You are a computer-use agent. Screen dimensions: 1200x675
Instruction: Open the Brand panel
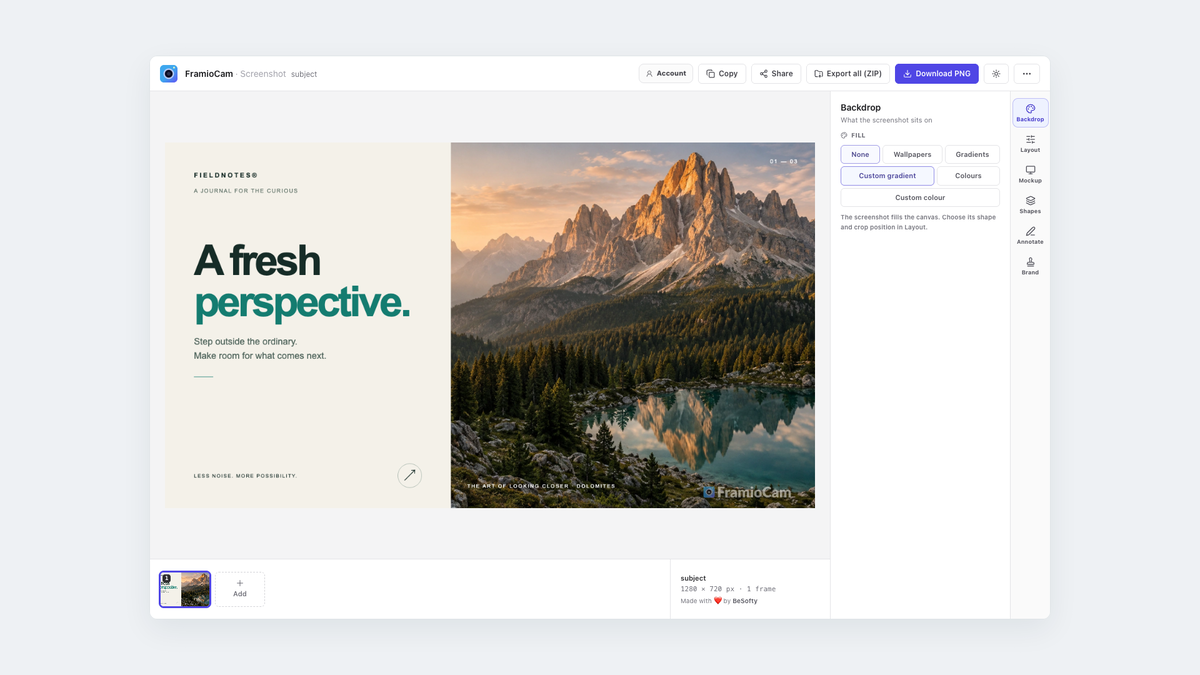click(x=1030, y=266)
